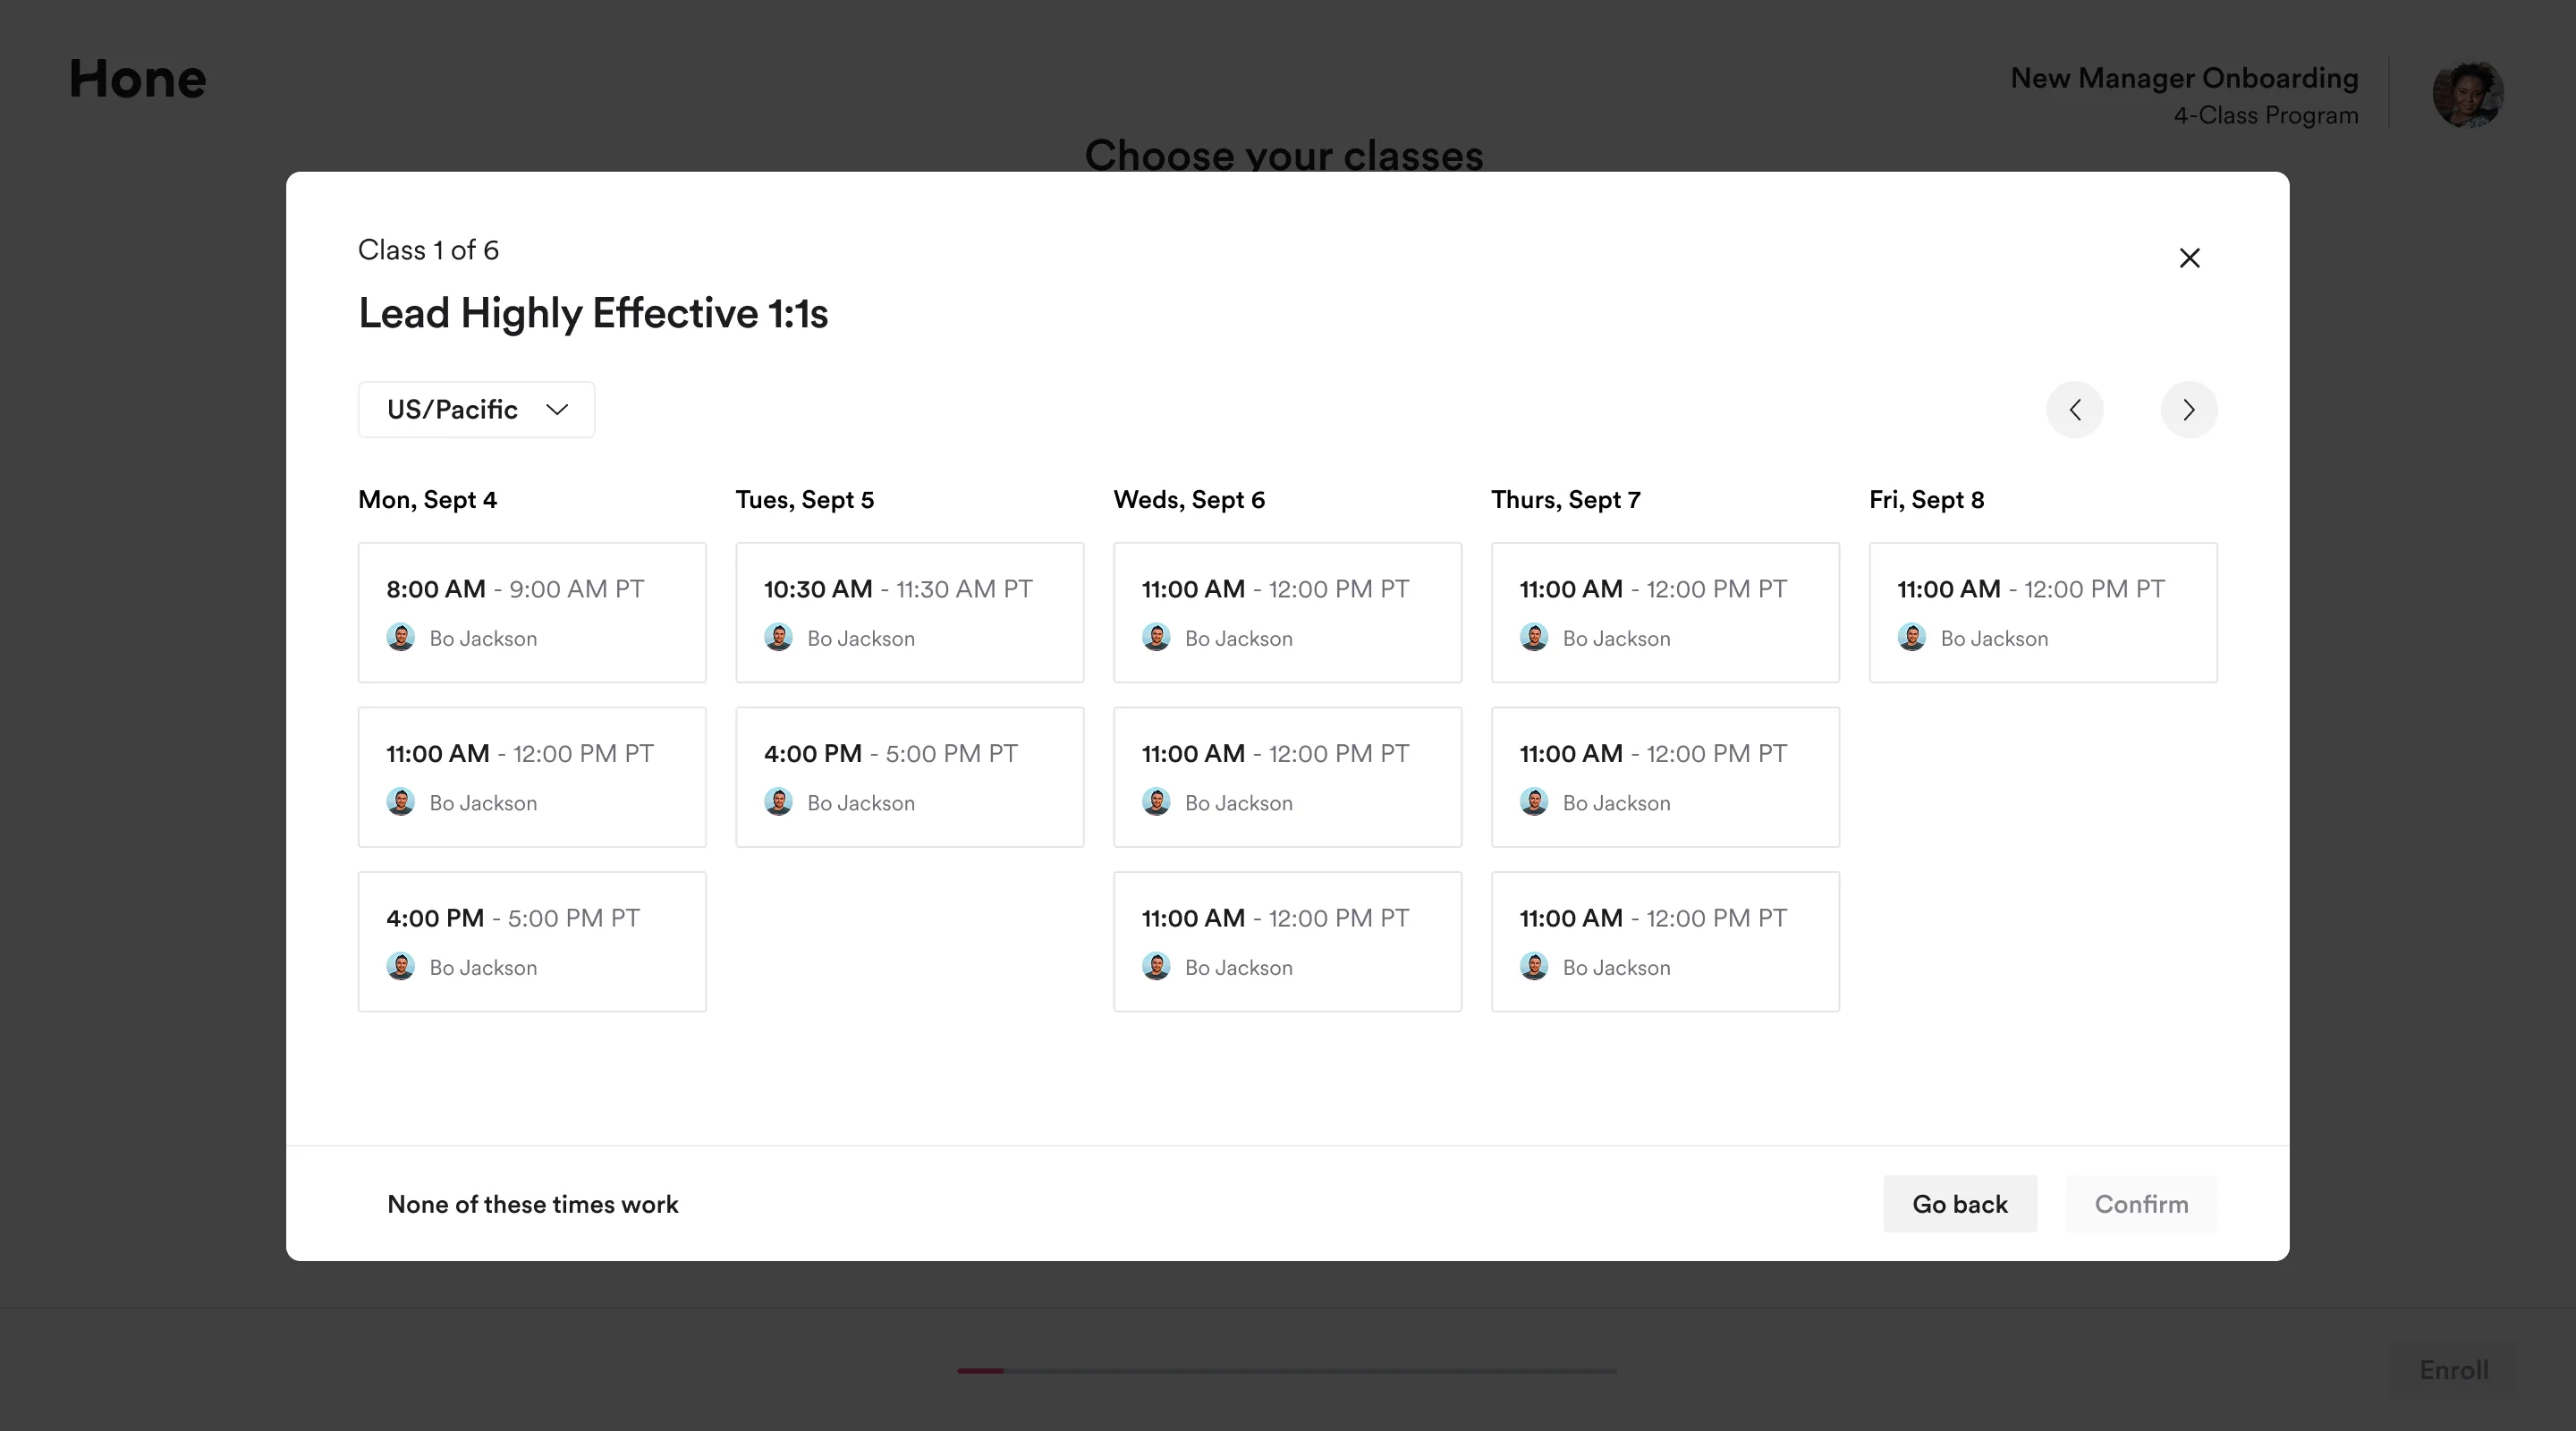
Task: Open the user profile avatar
Action: point(2467,93)
